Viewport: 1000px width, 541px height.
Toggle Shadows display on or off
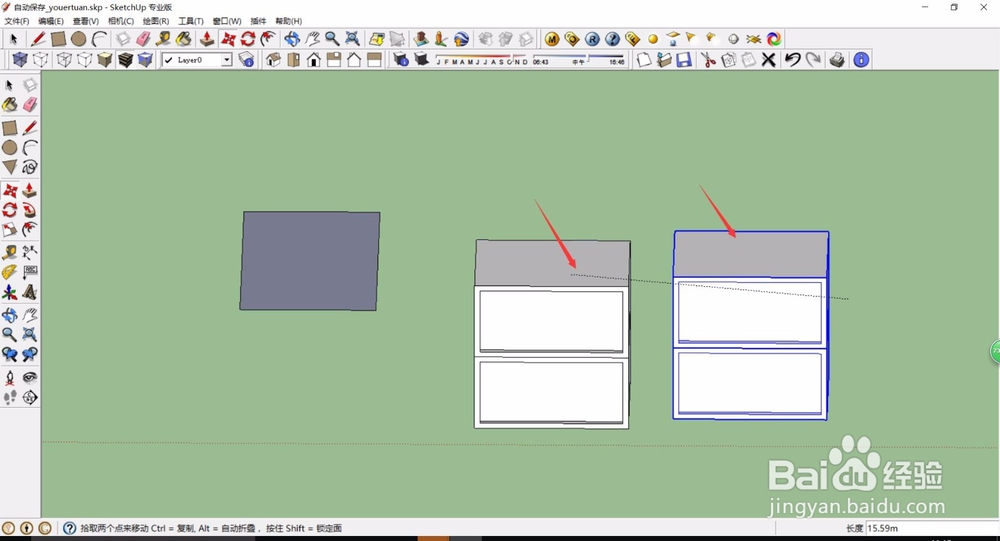[421, 60]
